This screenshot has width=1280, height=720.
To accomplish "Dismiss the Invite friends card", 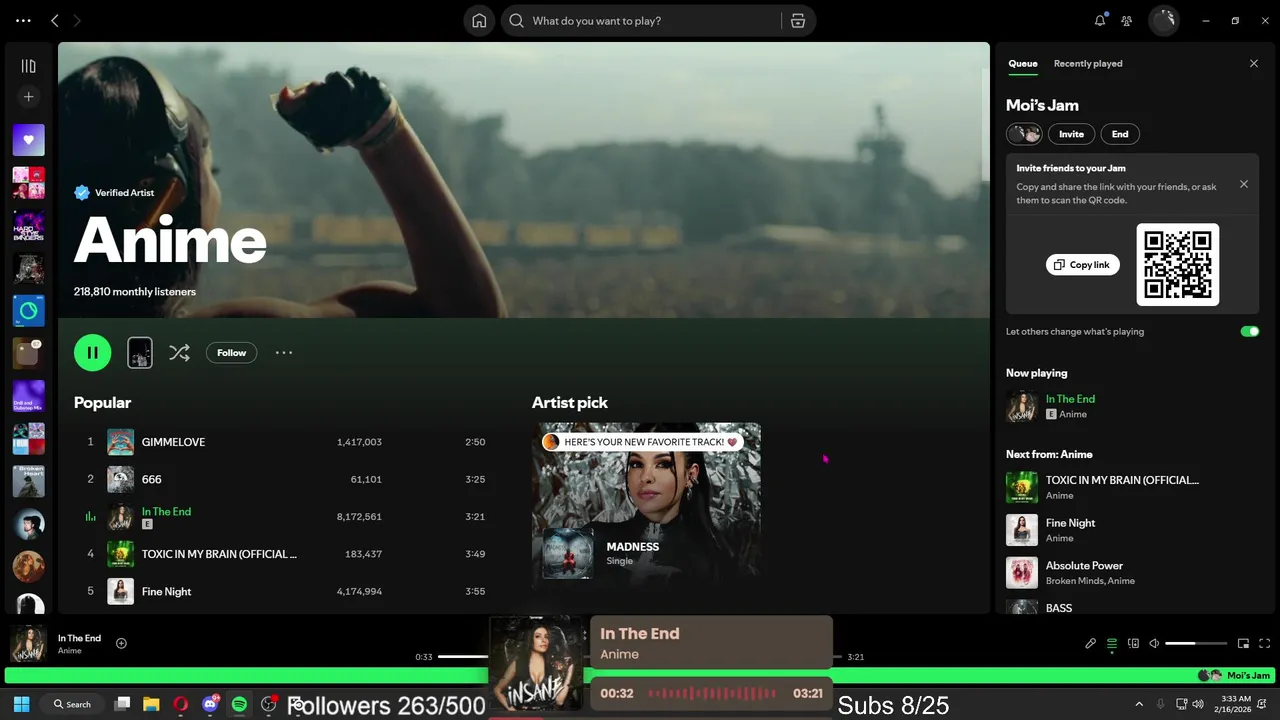I will [1244, 184].
